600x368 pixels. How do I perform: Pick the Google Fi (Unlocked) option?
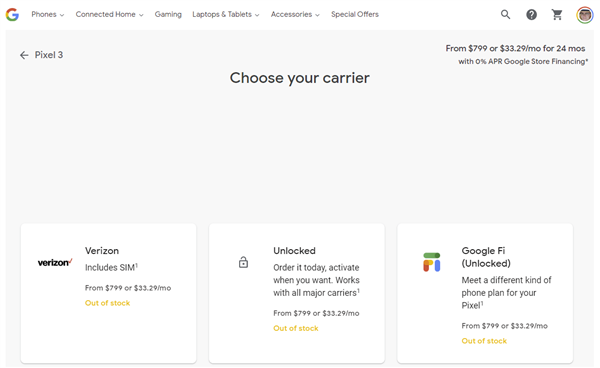tap(486, 257)
